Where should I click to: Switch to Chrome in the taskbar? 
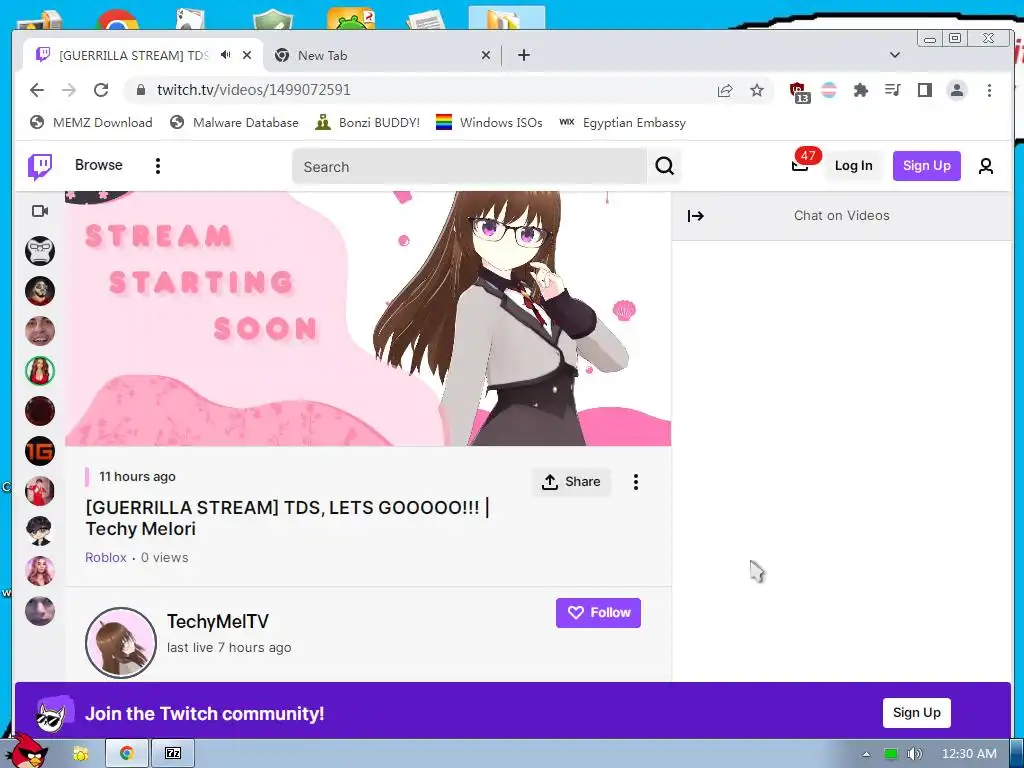[127, 754]
